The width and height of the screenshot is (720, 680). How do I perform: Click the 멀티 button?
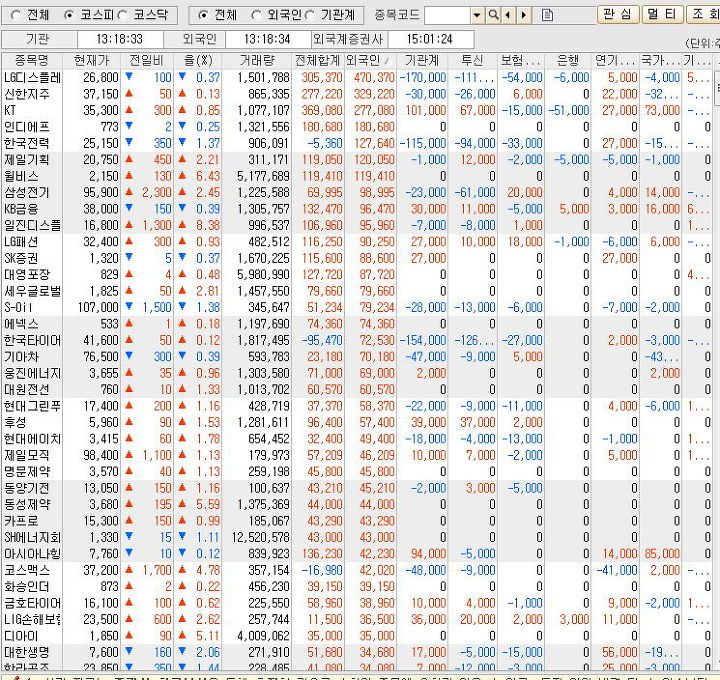tap(662, 14)
